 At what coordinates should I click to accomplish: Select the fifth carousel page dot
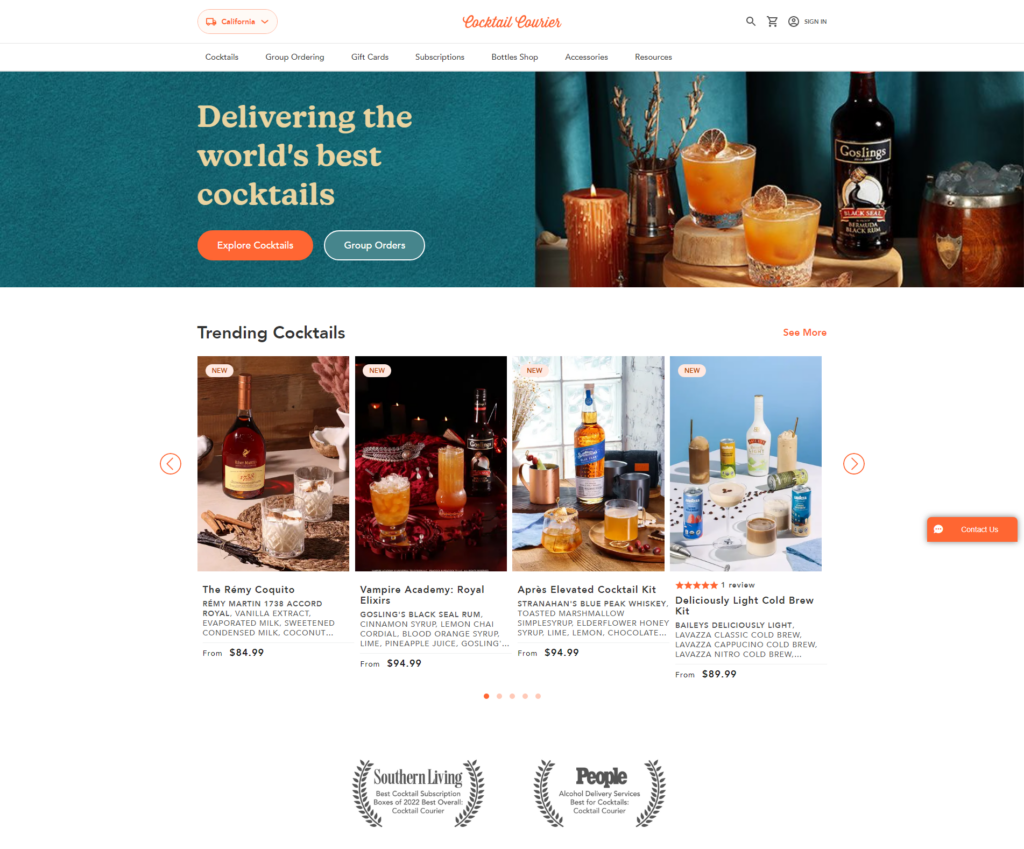538,696
